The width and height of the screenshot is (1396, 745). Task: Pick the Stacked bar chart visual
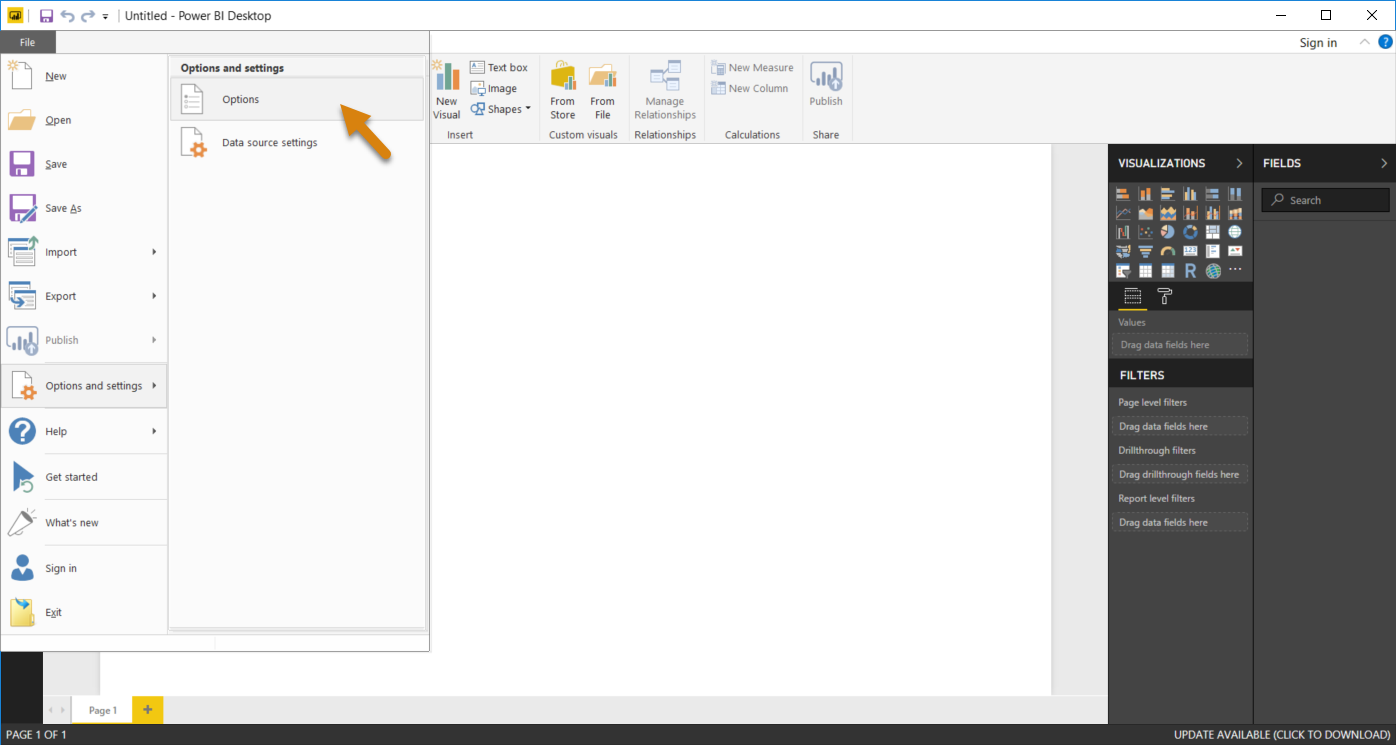point(1123,194)
